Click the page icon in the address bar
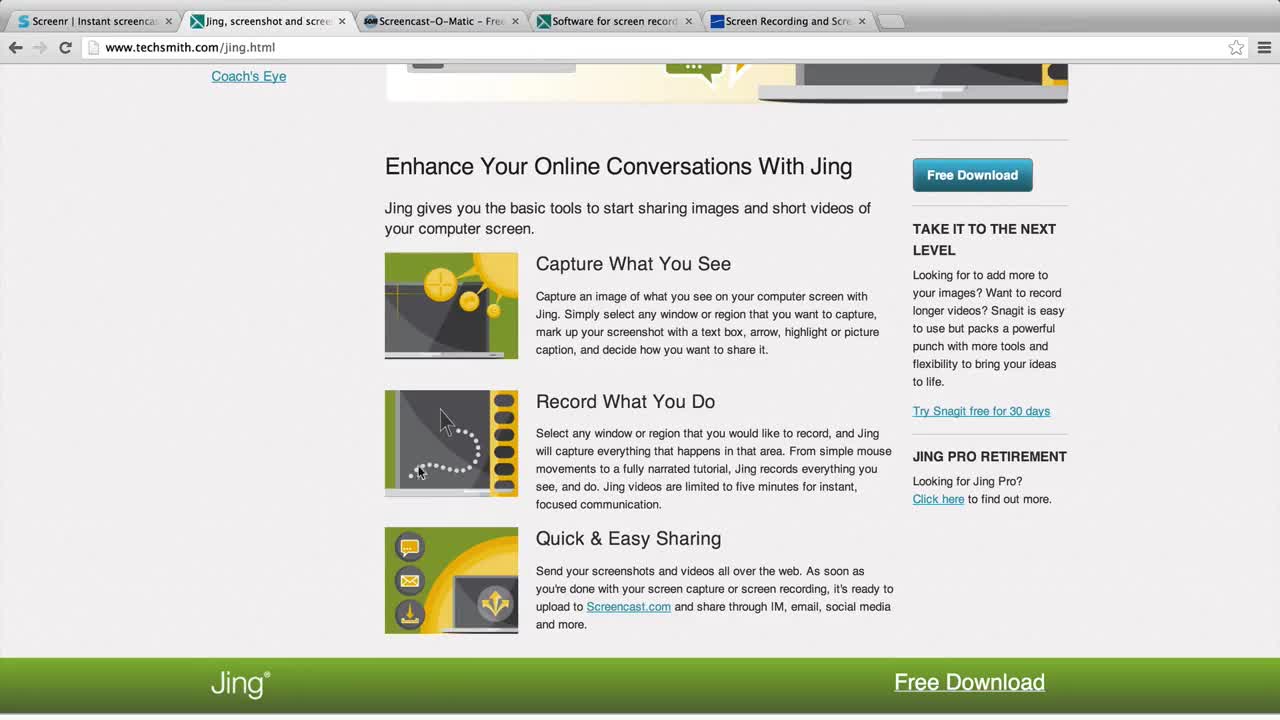The image size is (1280, 720). pyautogui.click(x=94, y=47)
